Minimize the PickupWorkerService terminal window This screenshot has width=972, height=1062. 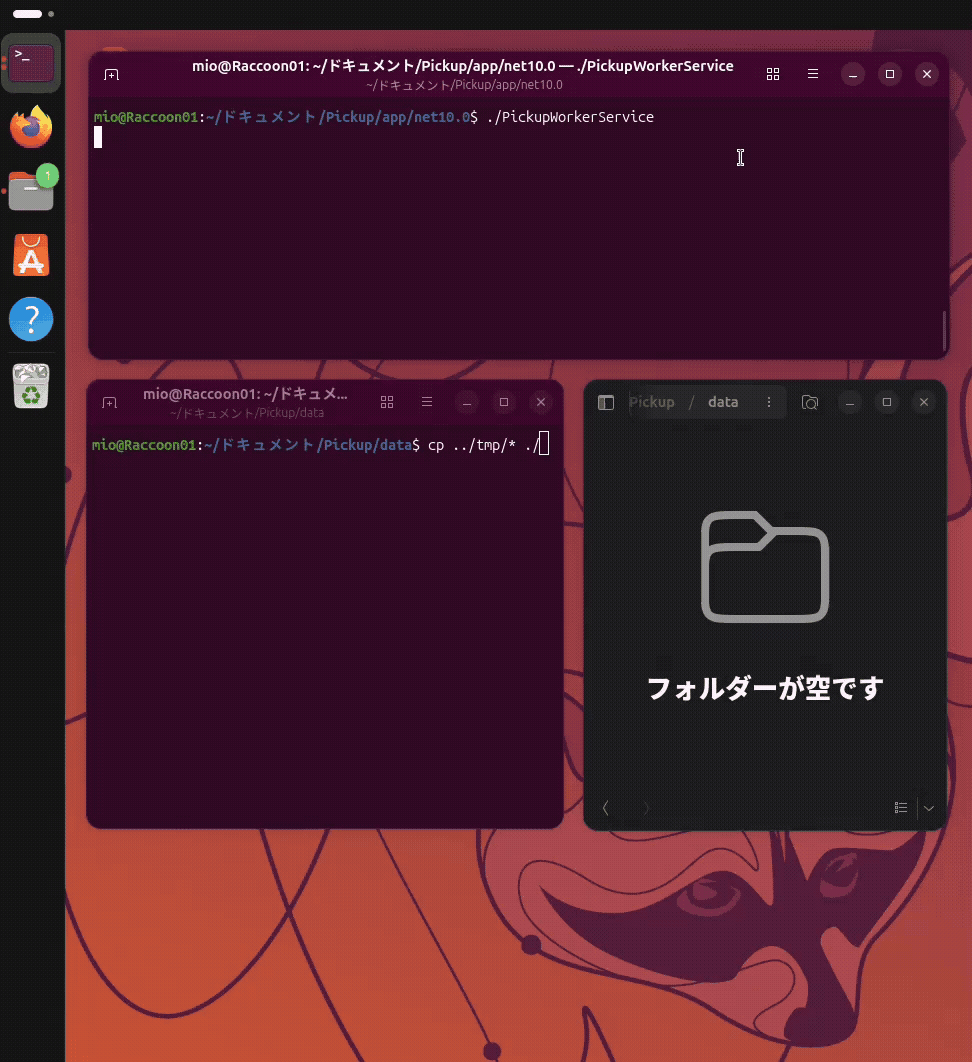[x=853, y=75]
